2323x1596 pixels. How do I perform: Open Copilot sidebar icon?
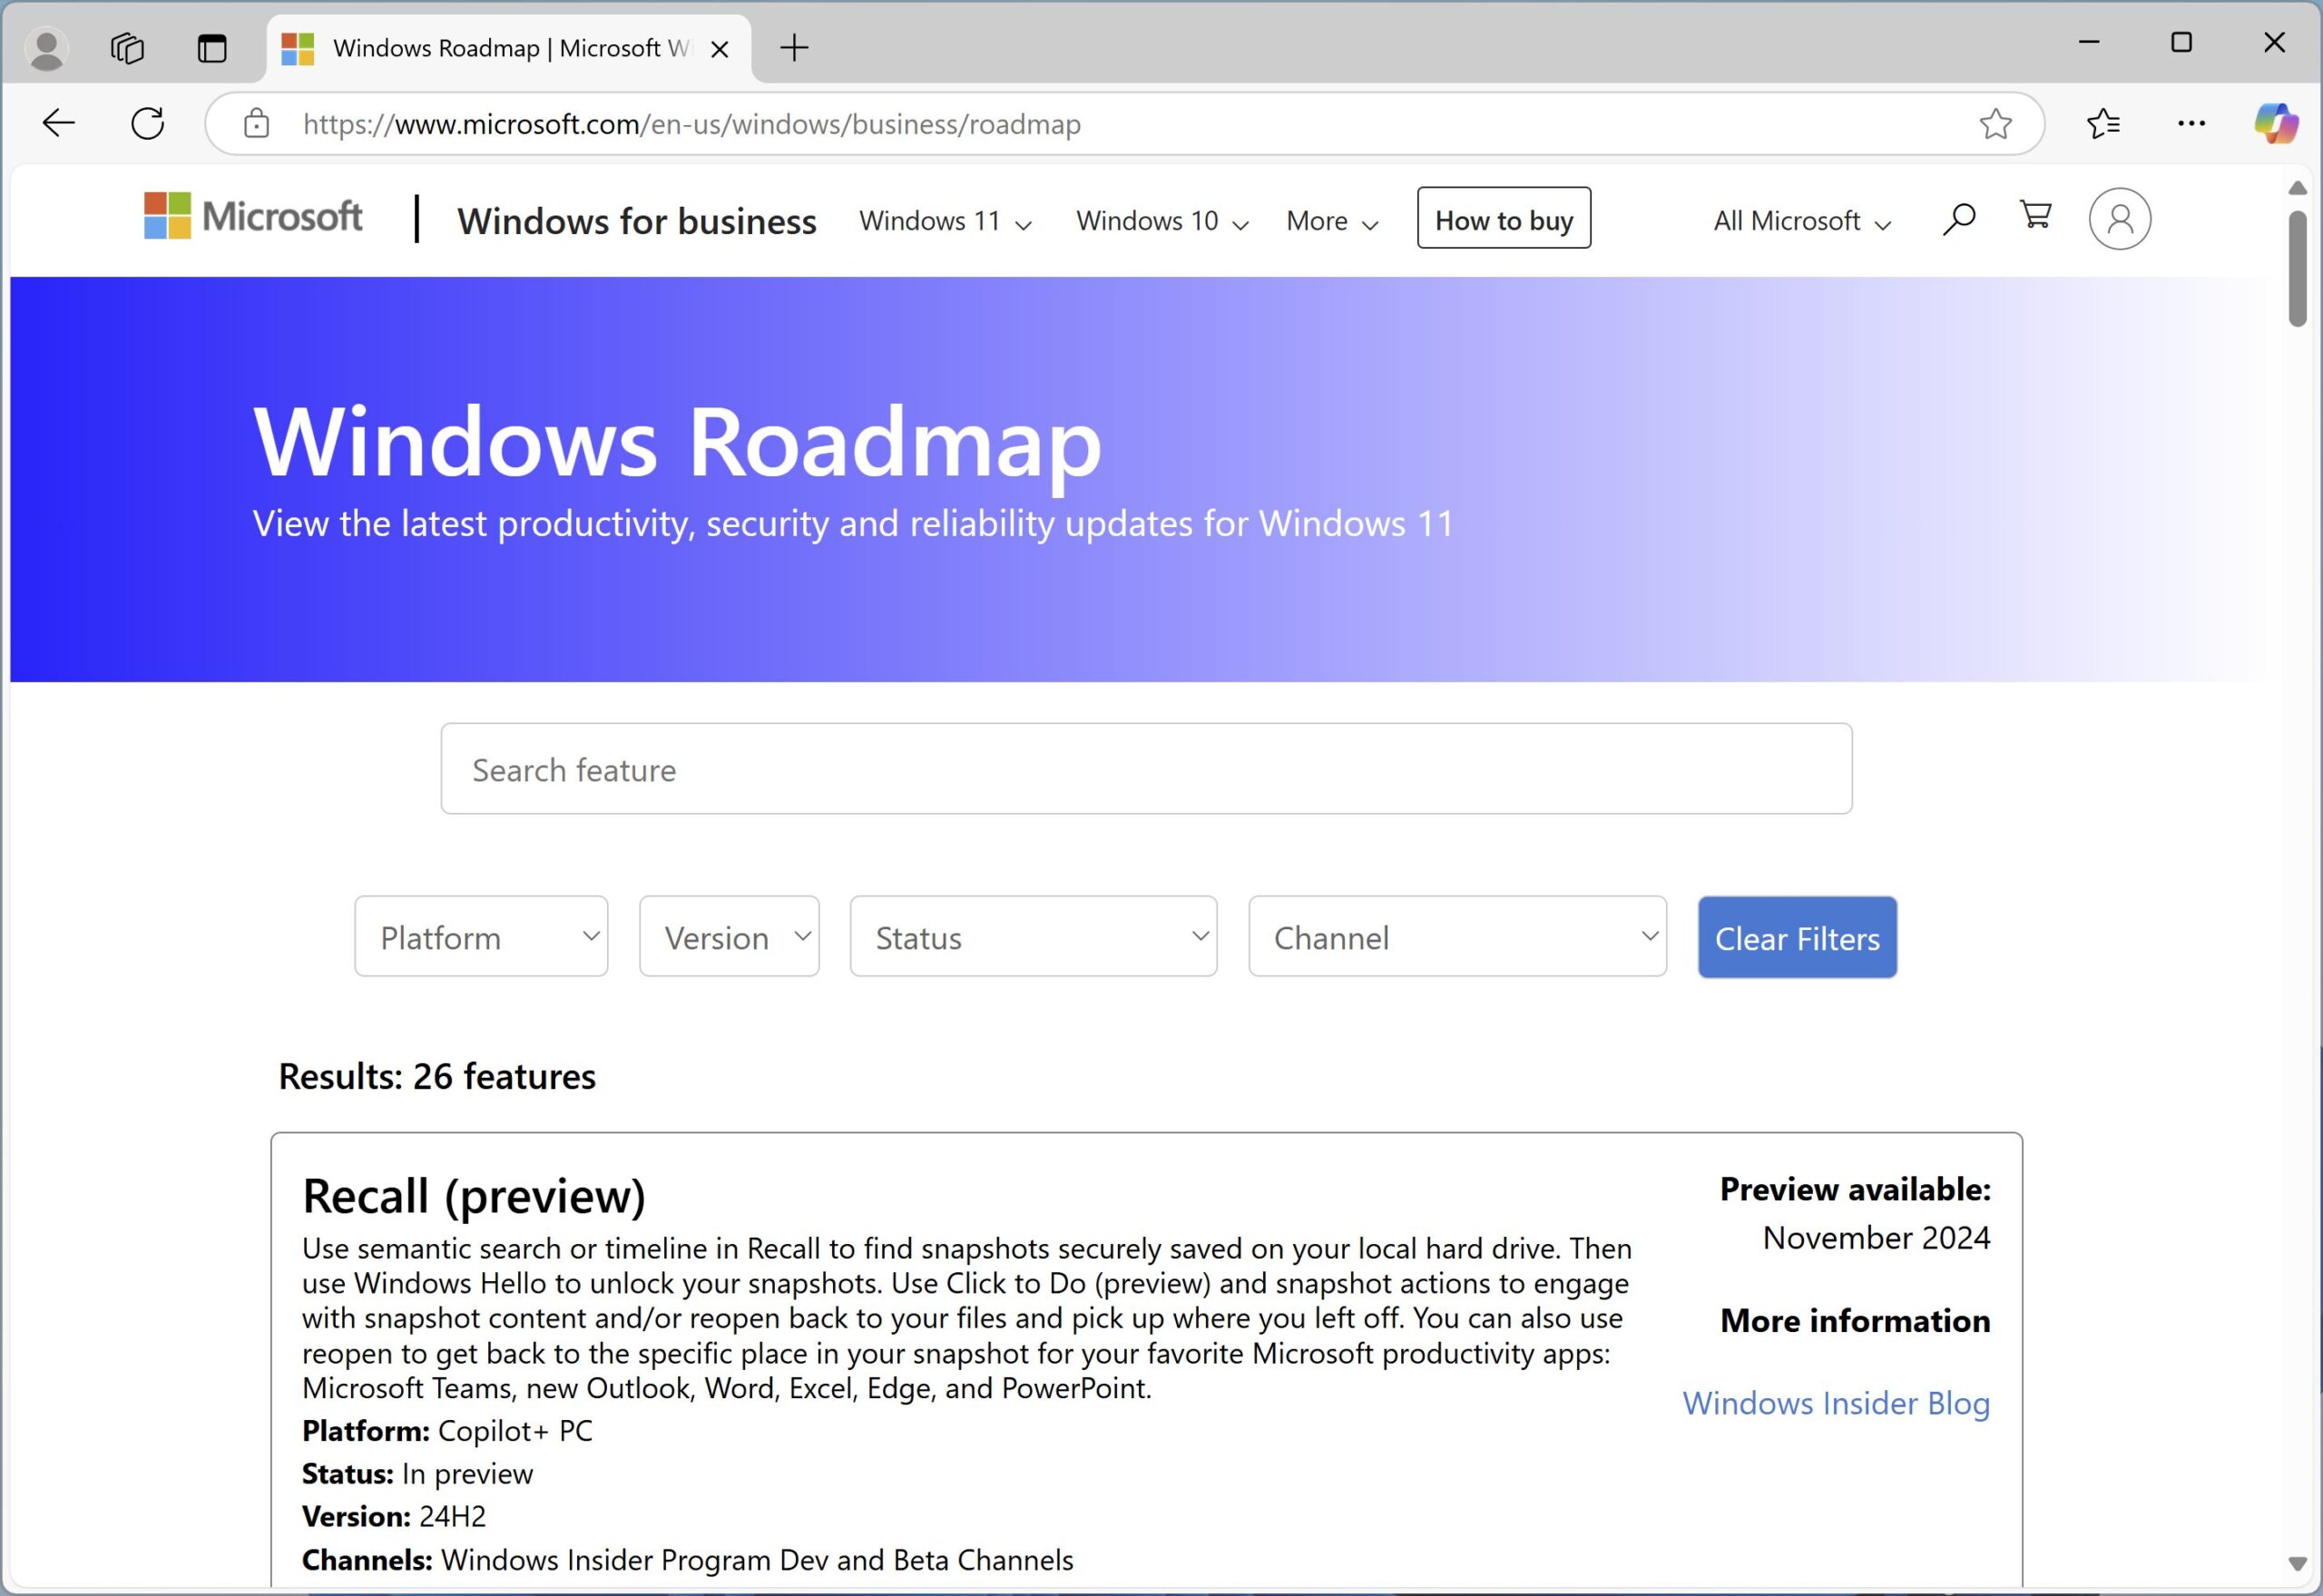[x=2275, y=124]
